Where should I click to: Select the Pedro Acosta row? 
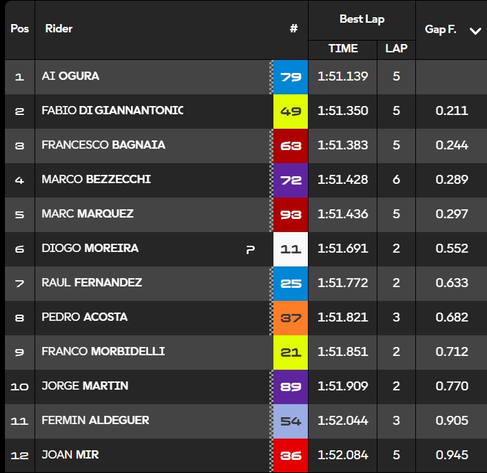click(246, 318)
